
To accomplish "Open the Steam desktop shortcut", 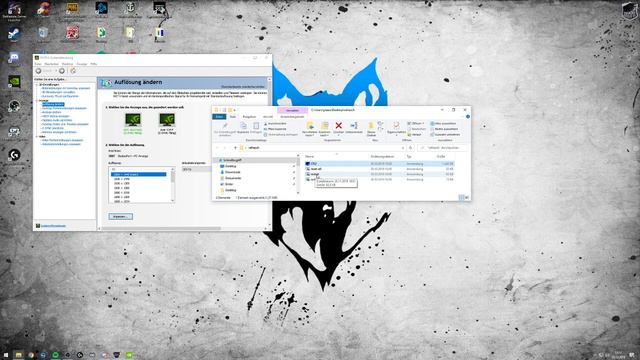I will (x=14, y=33).
